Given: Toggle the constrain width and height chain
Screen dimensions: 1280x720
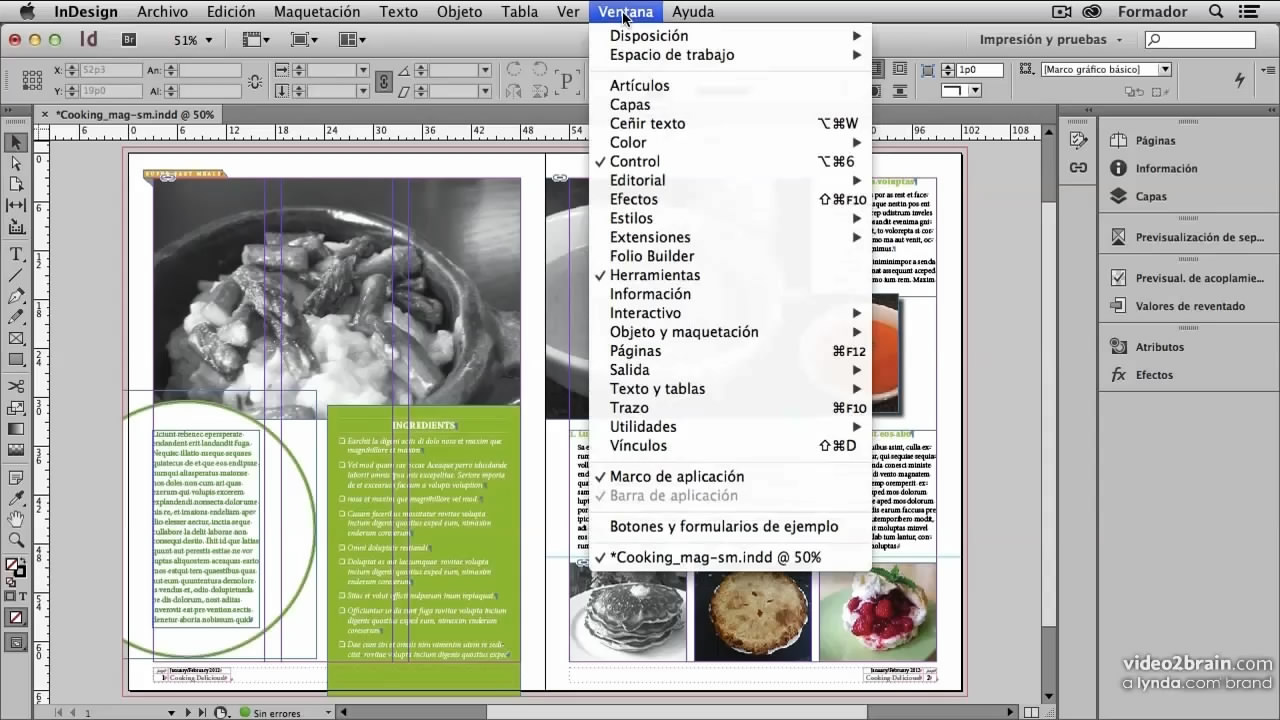Looking at the screenshot, I should (255, 81).
